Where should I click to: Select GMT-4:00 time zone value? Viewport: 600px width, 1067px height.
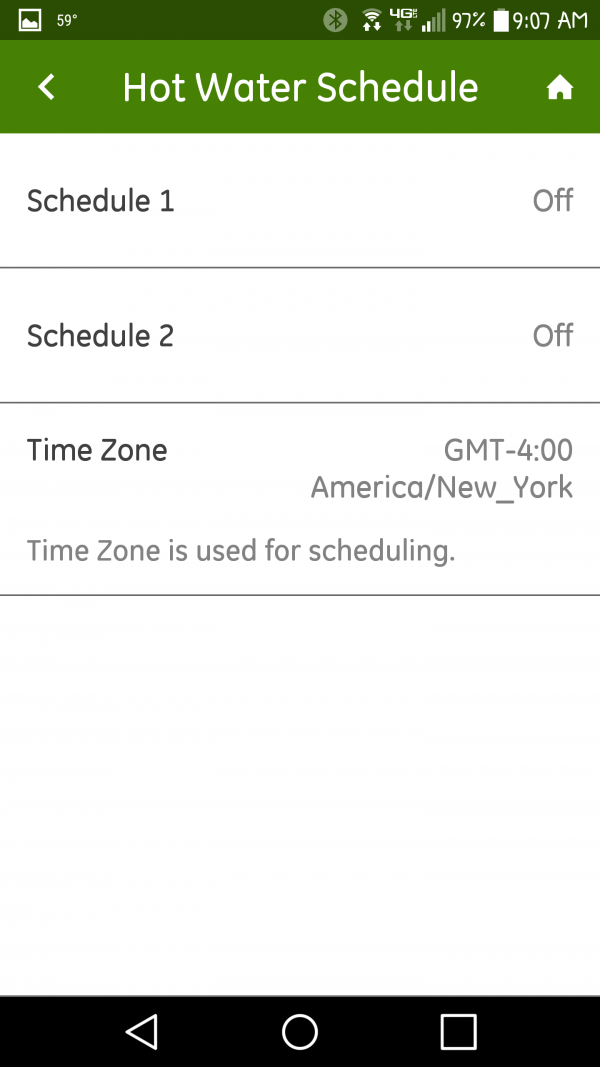tap(508, 450)
